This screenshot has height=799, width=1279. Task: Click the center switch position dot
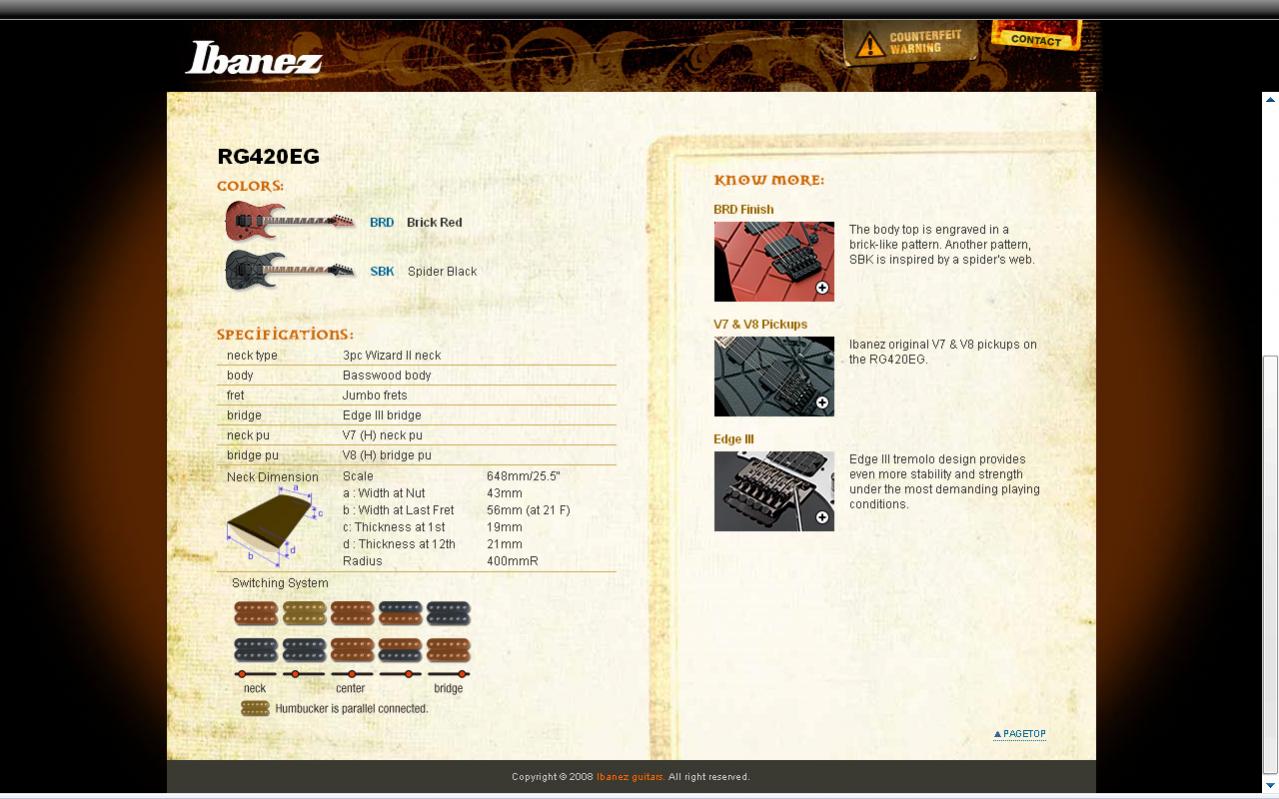[x=352, y=674]
